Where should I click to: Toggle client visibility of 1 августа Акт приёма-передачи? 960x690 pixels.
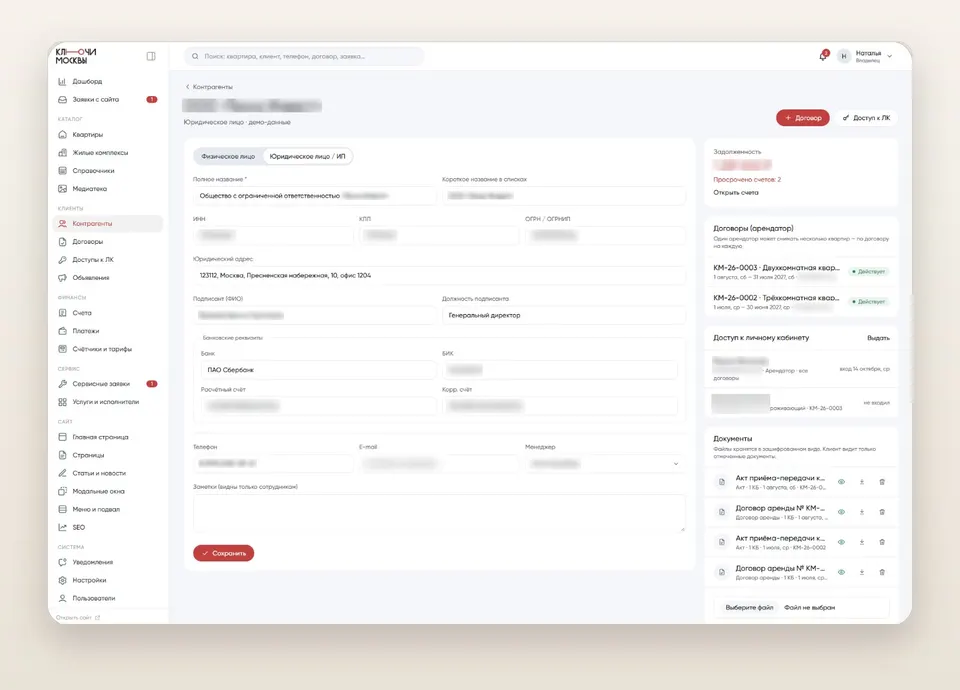(x=841, y=482)
